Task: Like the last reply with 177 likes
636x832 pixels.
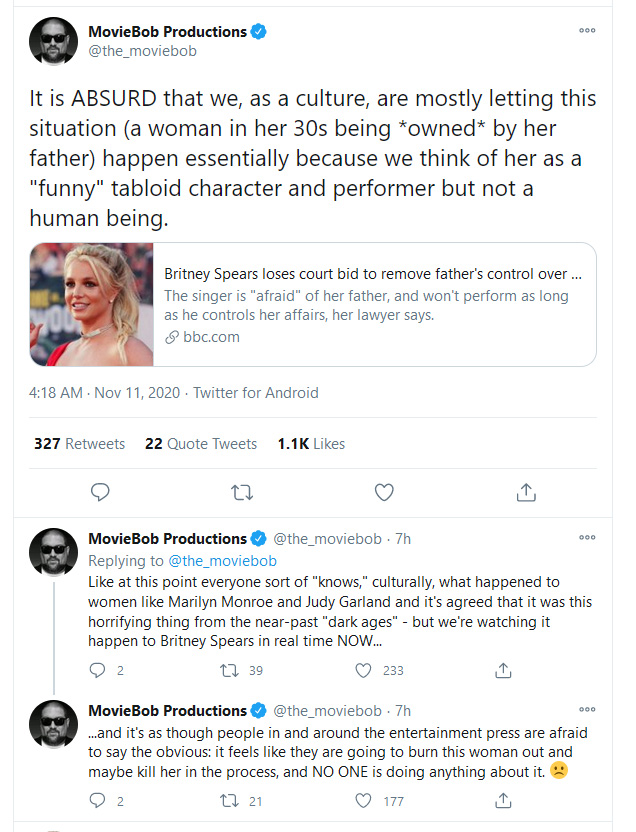Action: 363,801
